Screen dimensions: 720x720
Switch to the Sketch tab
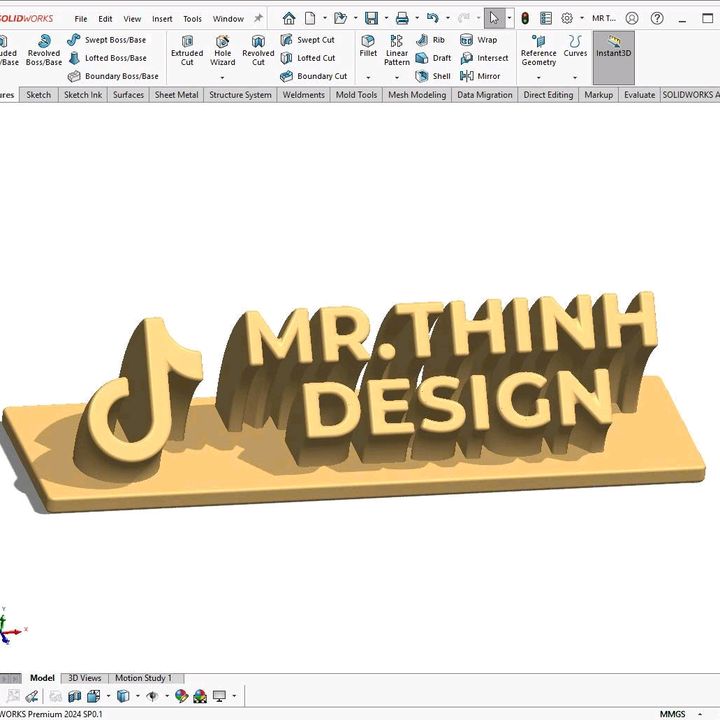click(x=39, y=95)
